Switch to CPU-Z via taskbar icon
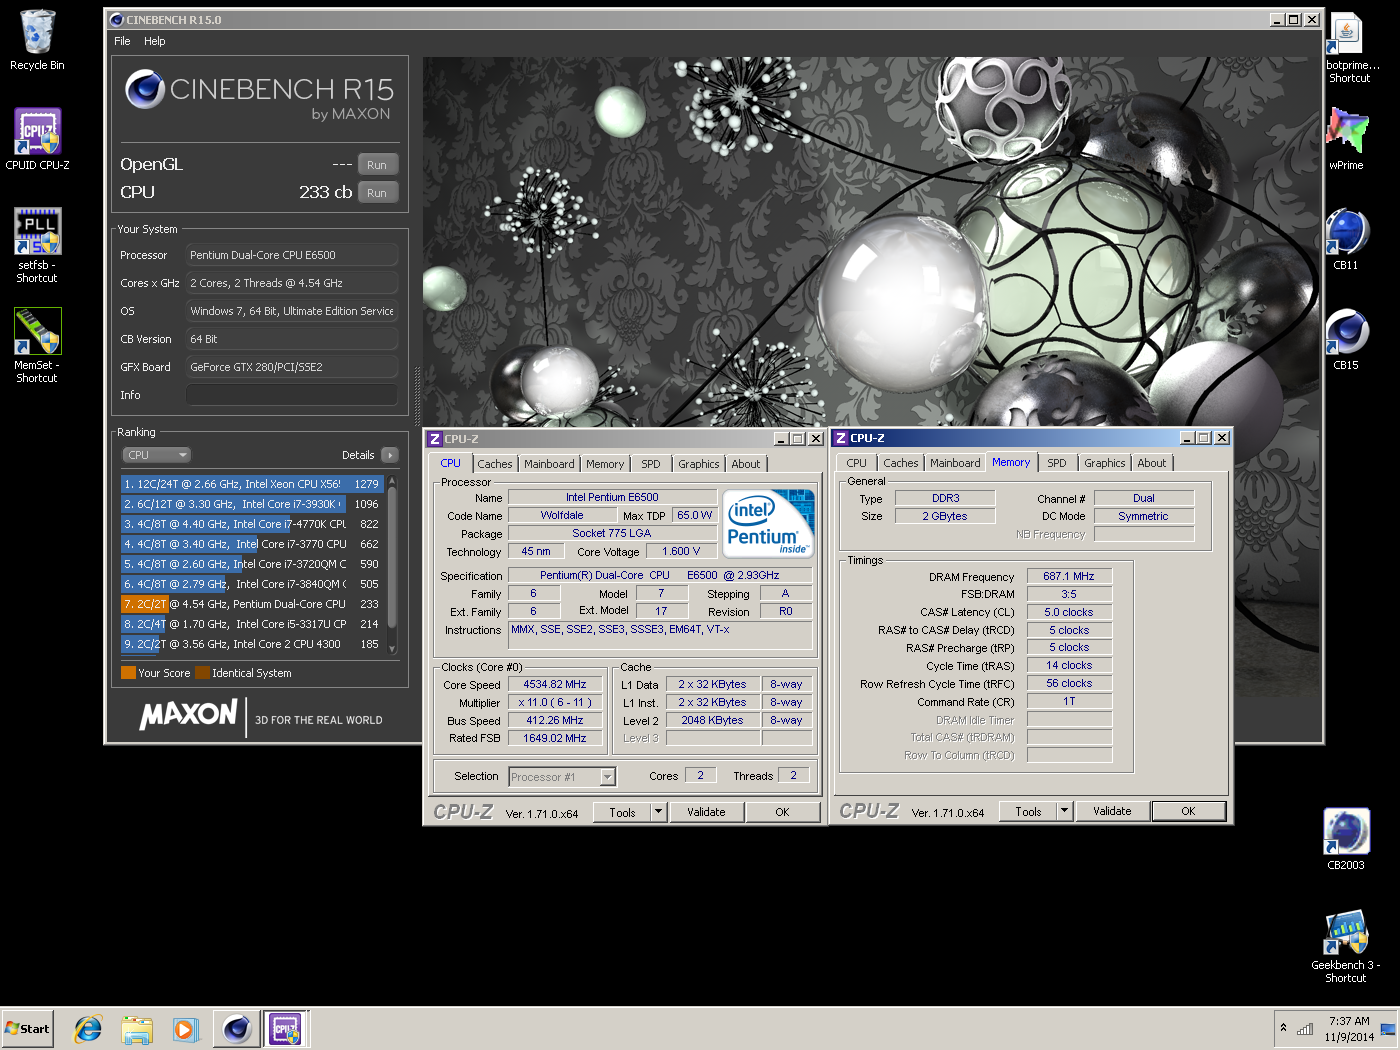Screen dimensions: 1400x1050 click(285, 1028)
